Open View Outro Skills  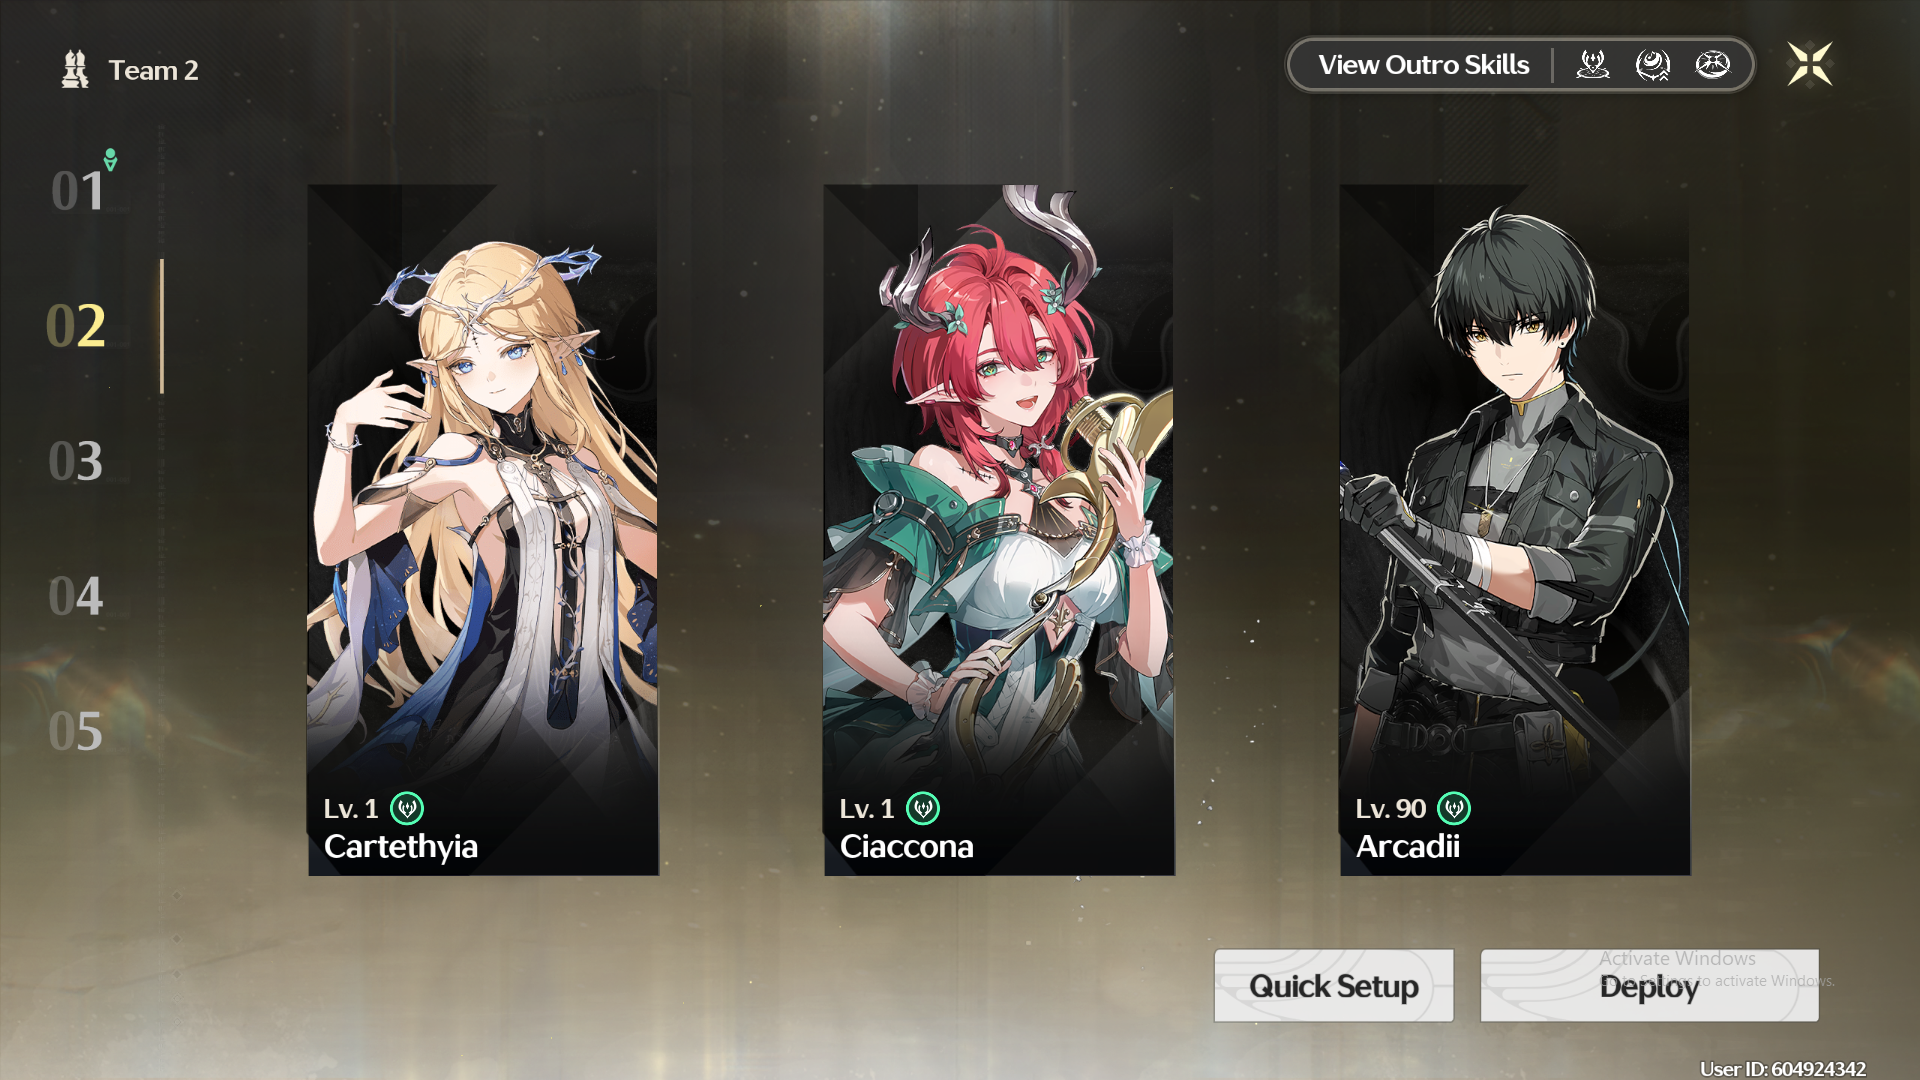1423,65
